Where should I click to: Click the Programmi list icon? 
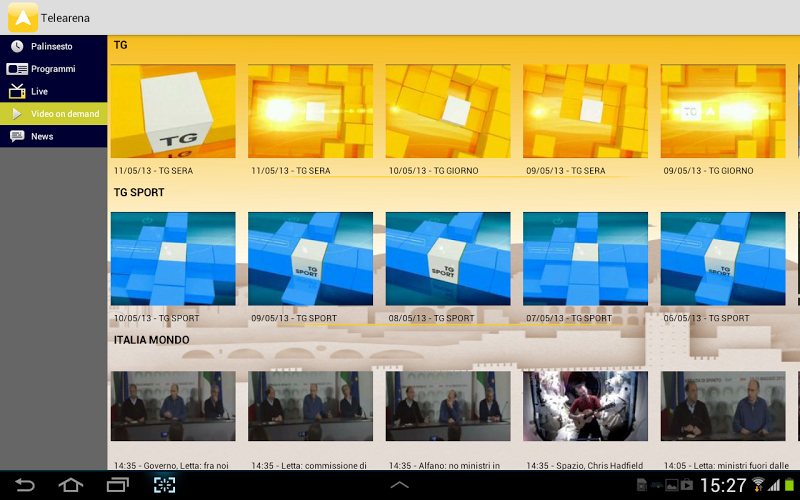[x=17, y=69]
